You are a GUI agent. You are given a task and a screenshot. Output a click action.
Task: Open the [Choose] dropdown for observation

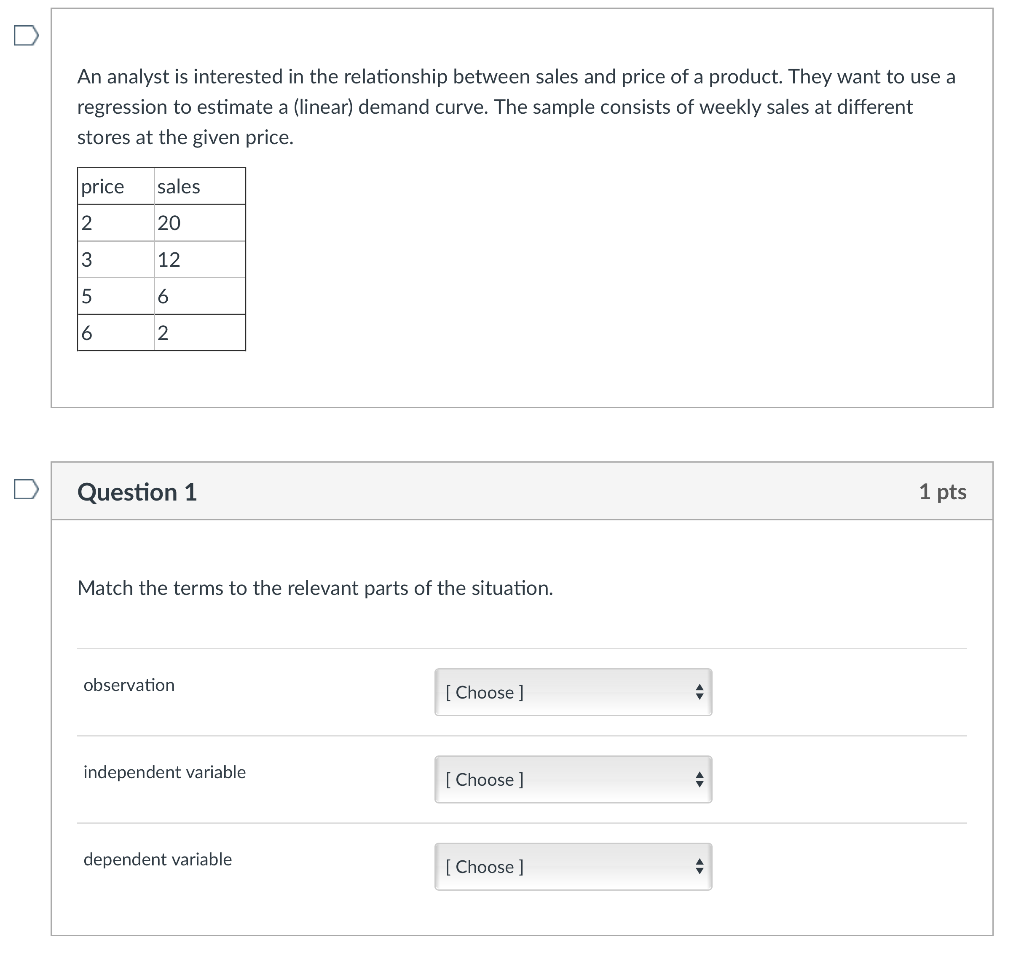[x=560, y=692]
